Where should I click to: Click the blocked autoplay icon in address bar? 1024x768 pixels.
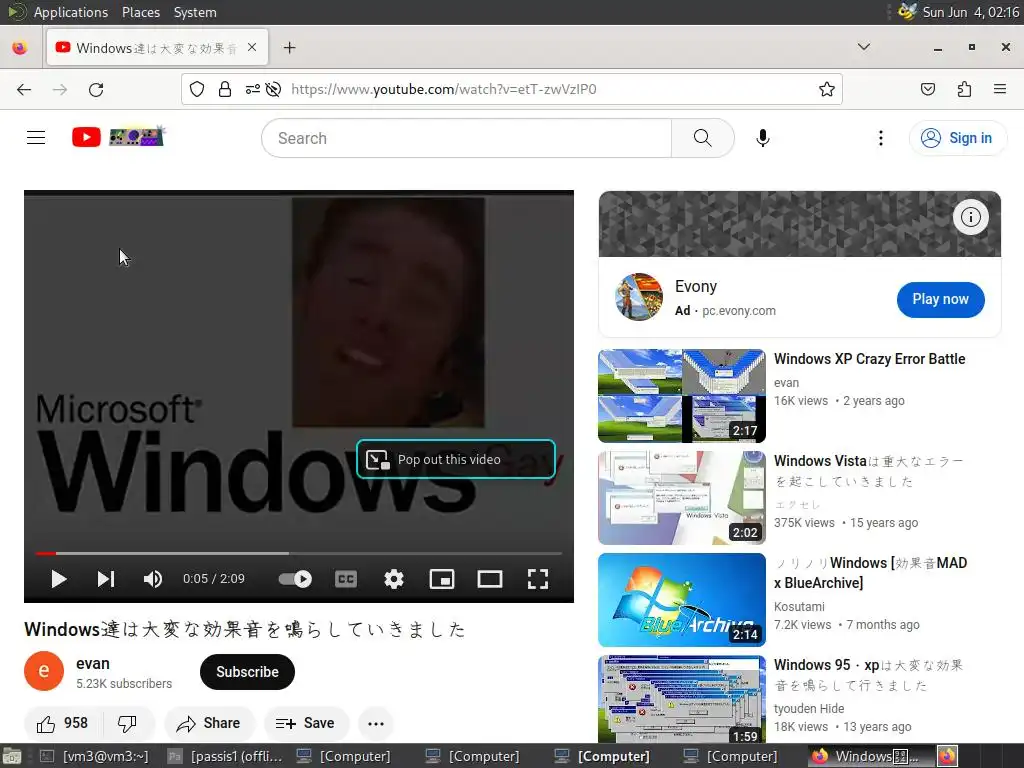(274, 89)
